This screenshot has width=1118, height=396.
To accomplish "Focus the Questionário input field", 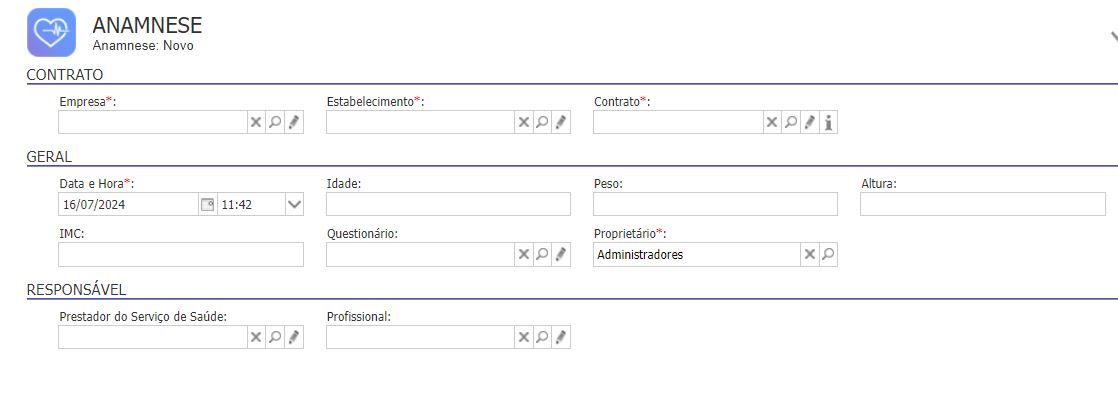I will pos(420,254).
